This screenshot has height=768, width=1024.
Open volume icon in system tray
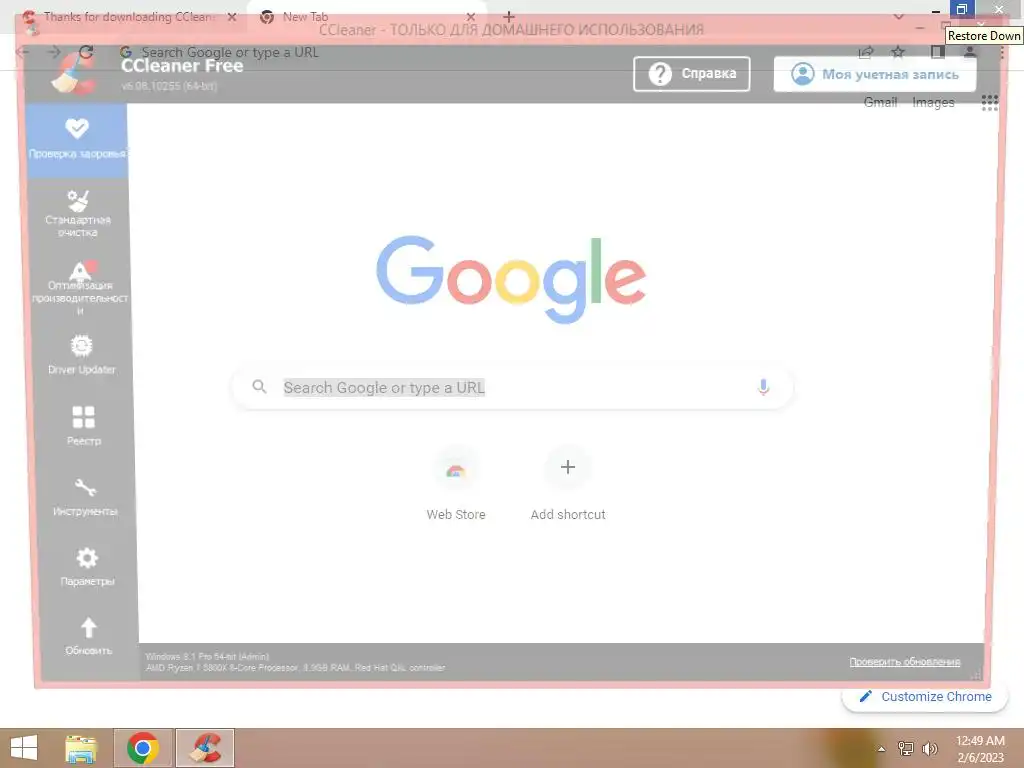point(929,749)
